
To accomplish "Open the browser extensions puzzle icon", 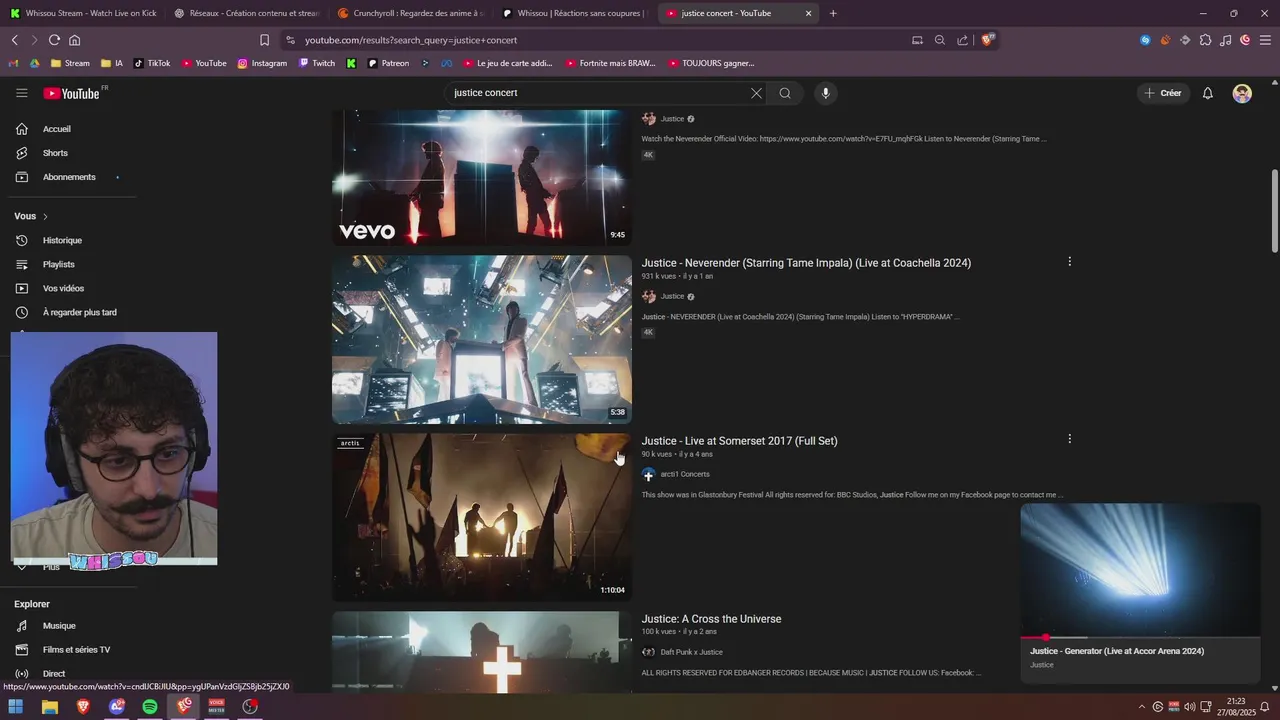I will point(1205,40).
